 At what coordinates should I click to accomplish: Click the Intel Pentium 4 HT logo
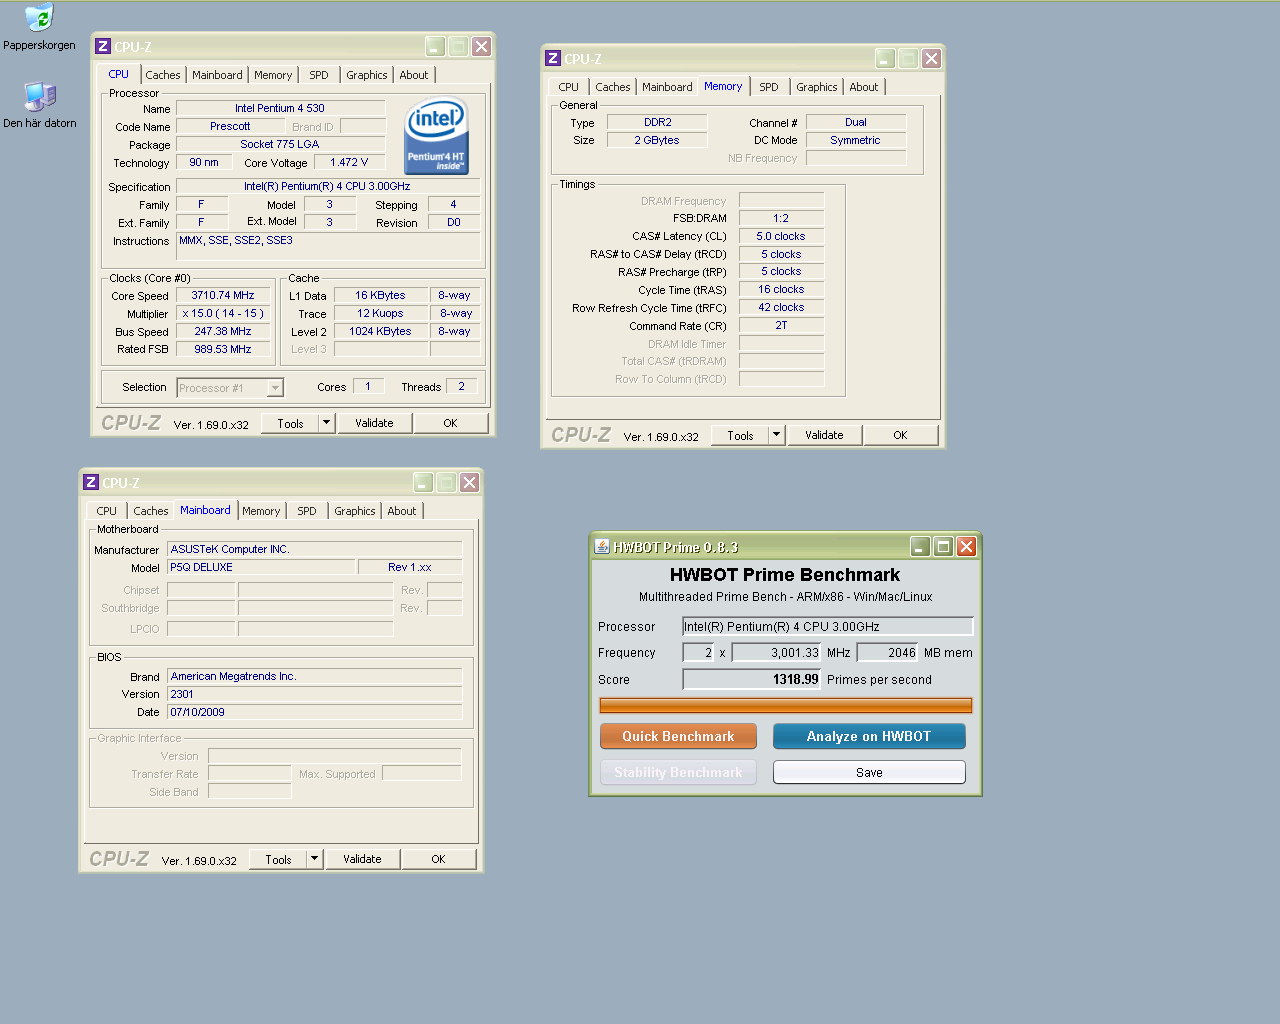(x=436, y=135)
